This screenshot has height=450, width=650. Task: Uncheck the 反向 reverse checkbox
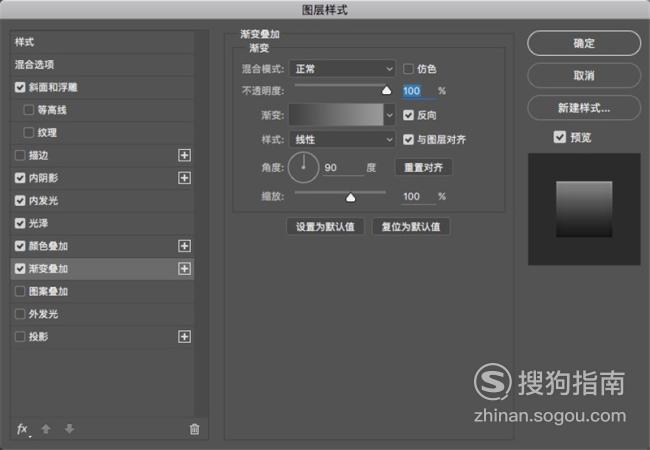[408, 115]
